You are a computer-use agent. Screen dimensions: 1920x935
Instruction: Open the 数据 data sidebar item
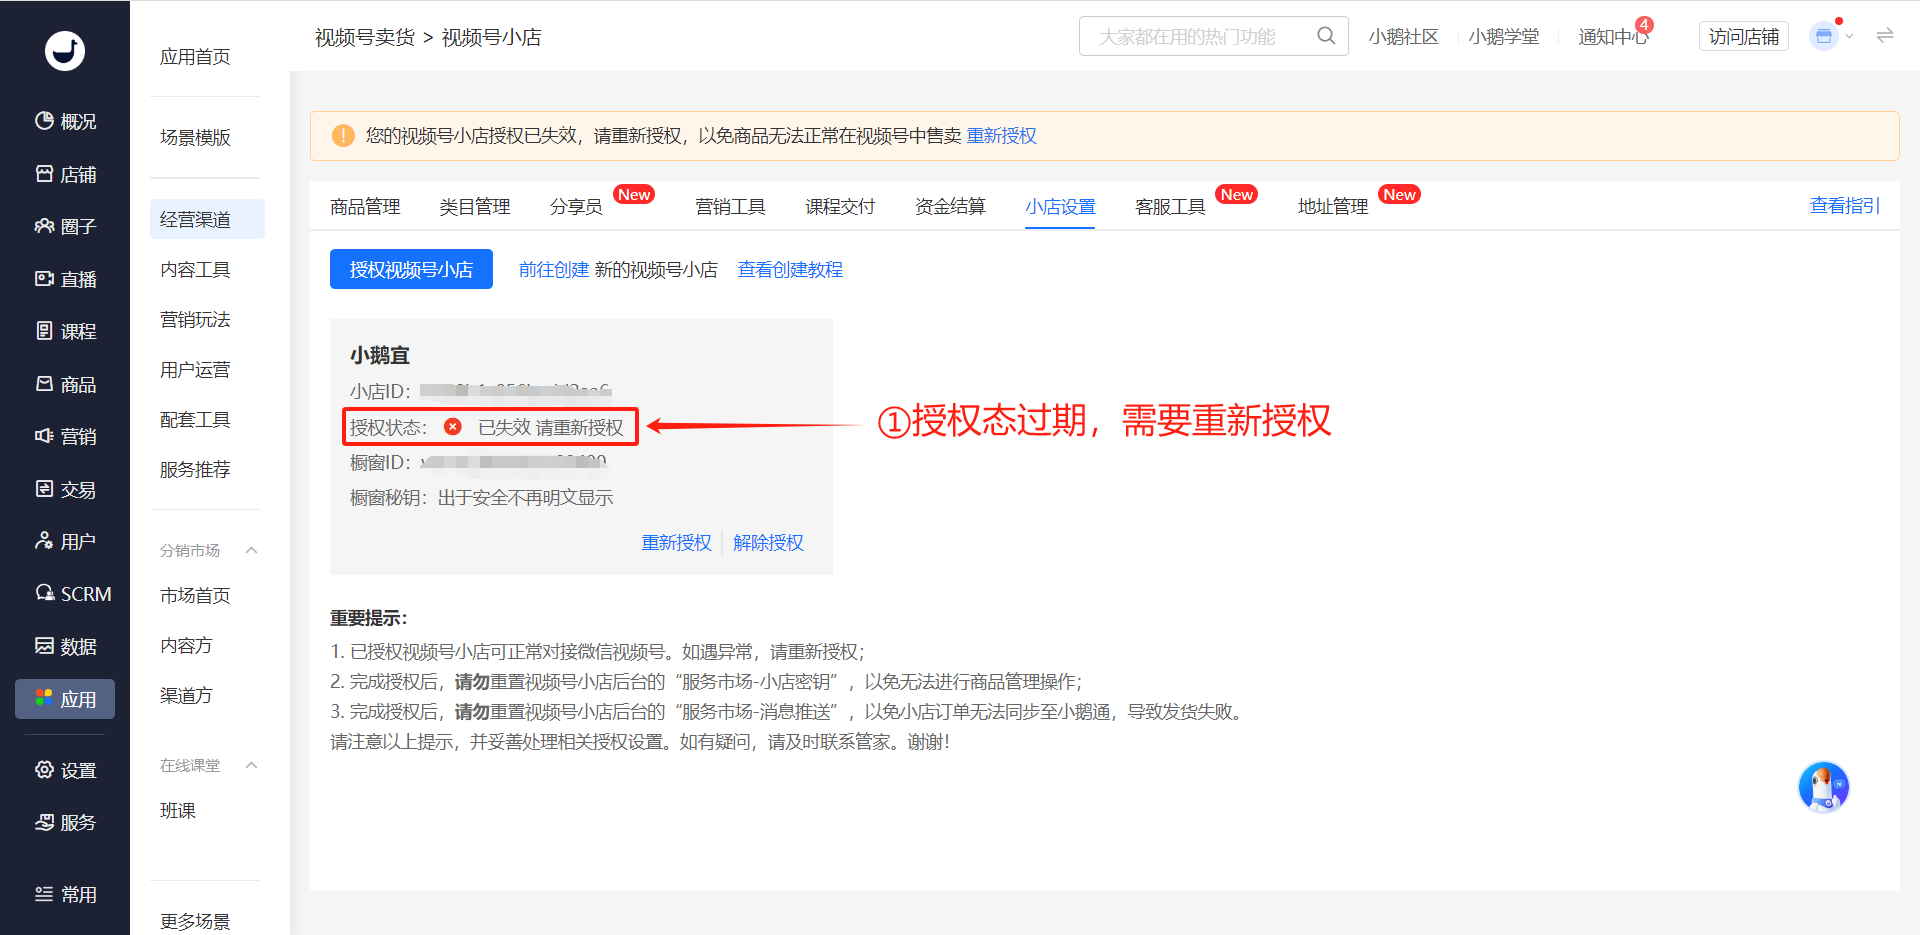tap(65, 646)
